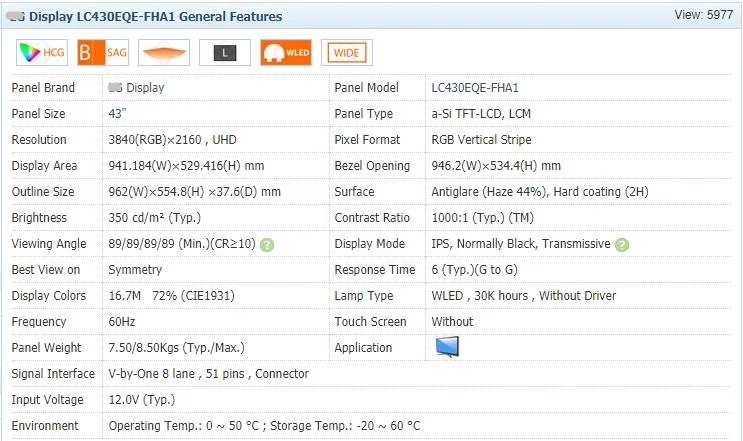The image size is (743, 441).
Task: Click the WIDE viewing angle icon
Action: tap(347, 52)
